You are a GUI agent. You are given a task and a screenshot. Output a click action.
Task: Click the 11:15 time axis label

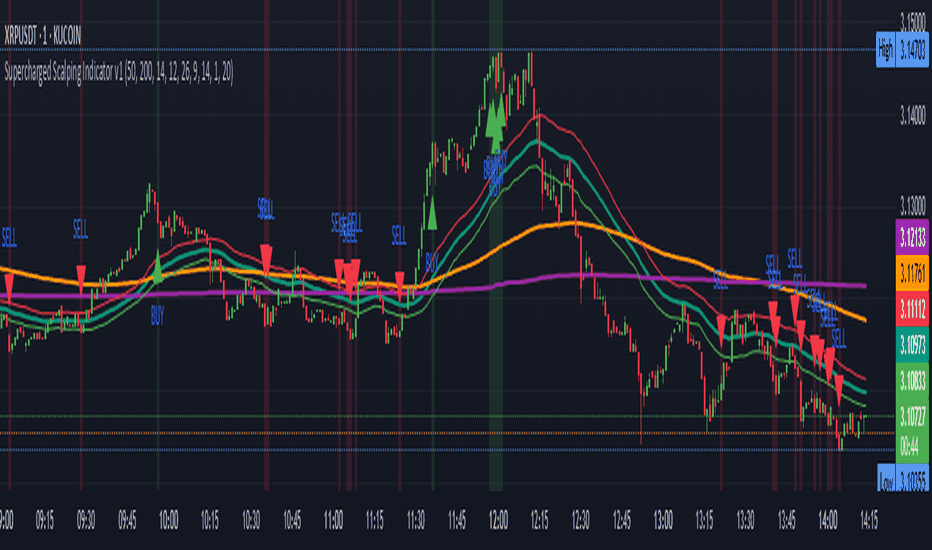374,521
